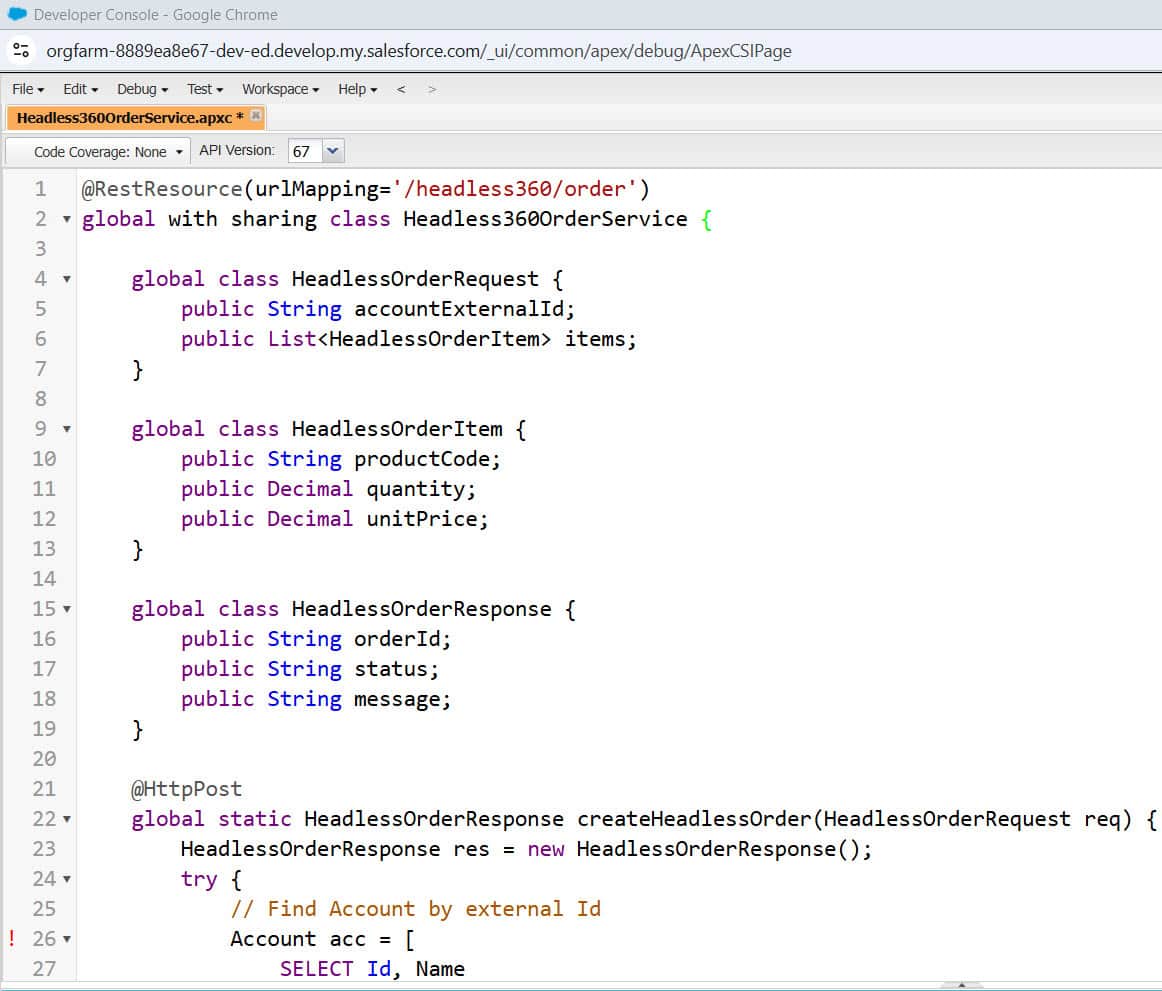Viewport: 1162px width, 991px height.
Task: Collapse the try block at line 24
Action: coord(67,879)
